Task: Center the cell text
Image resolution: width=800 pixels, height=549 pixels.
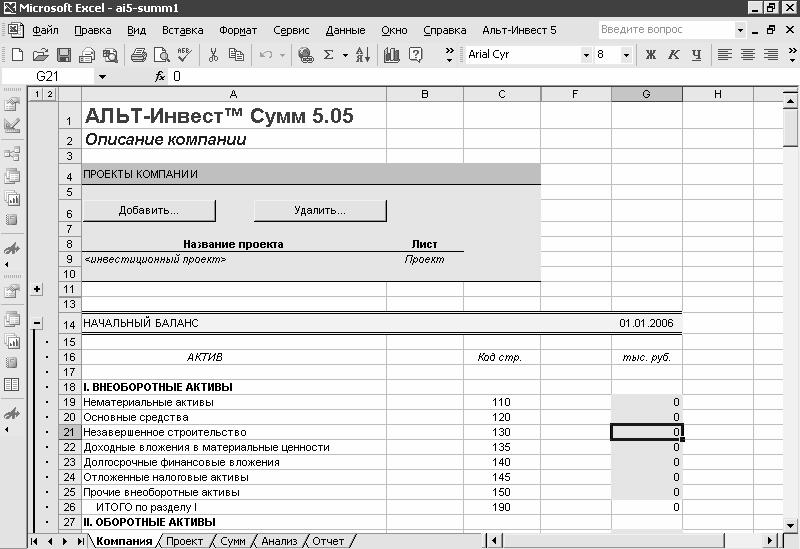Action: click(747, 55)
